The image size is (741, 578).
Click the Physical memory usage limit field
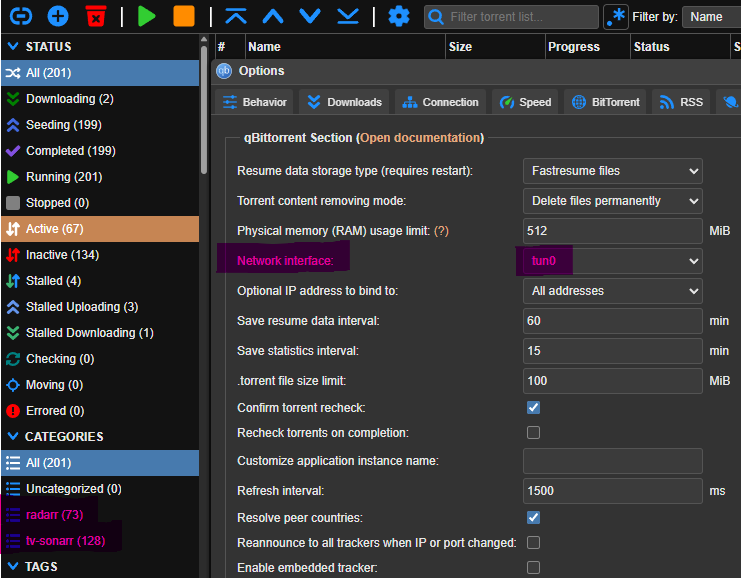coord(612,231)
